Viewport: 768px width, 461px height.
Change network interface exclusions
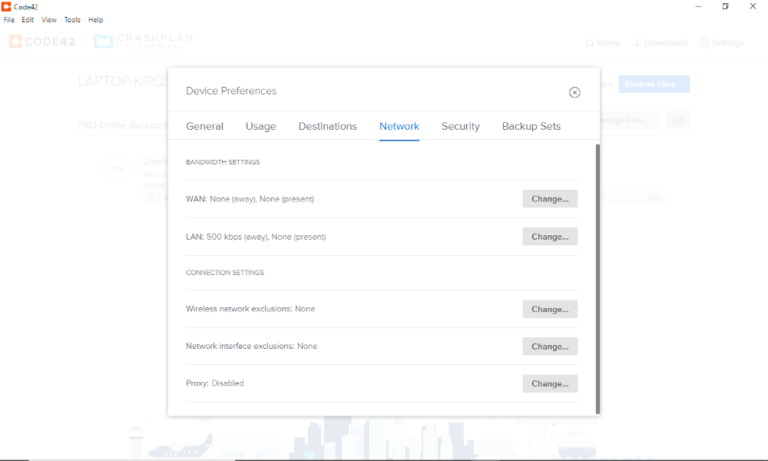coord(550,346)
